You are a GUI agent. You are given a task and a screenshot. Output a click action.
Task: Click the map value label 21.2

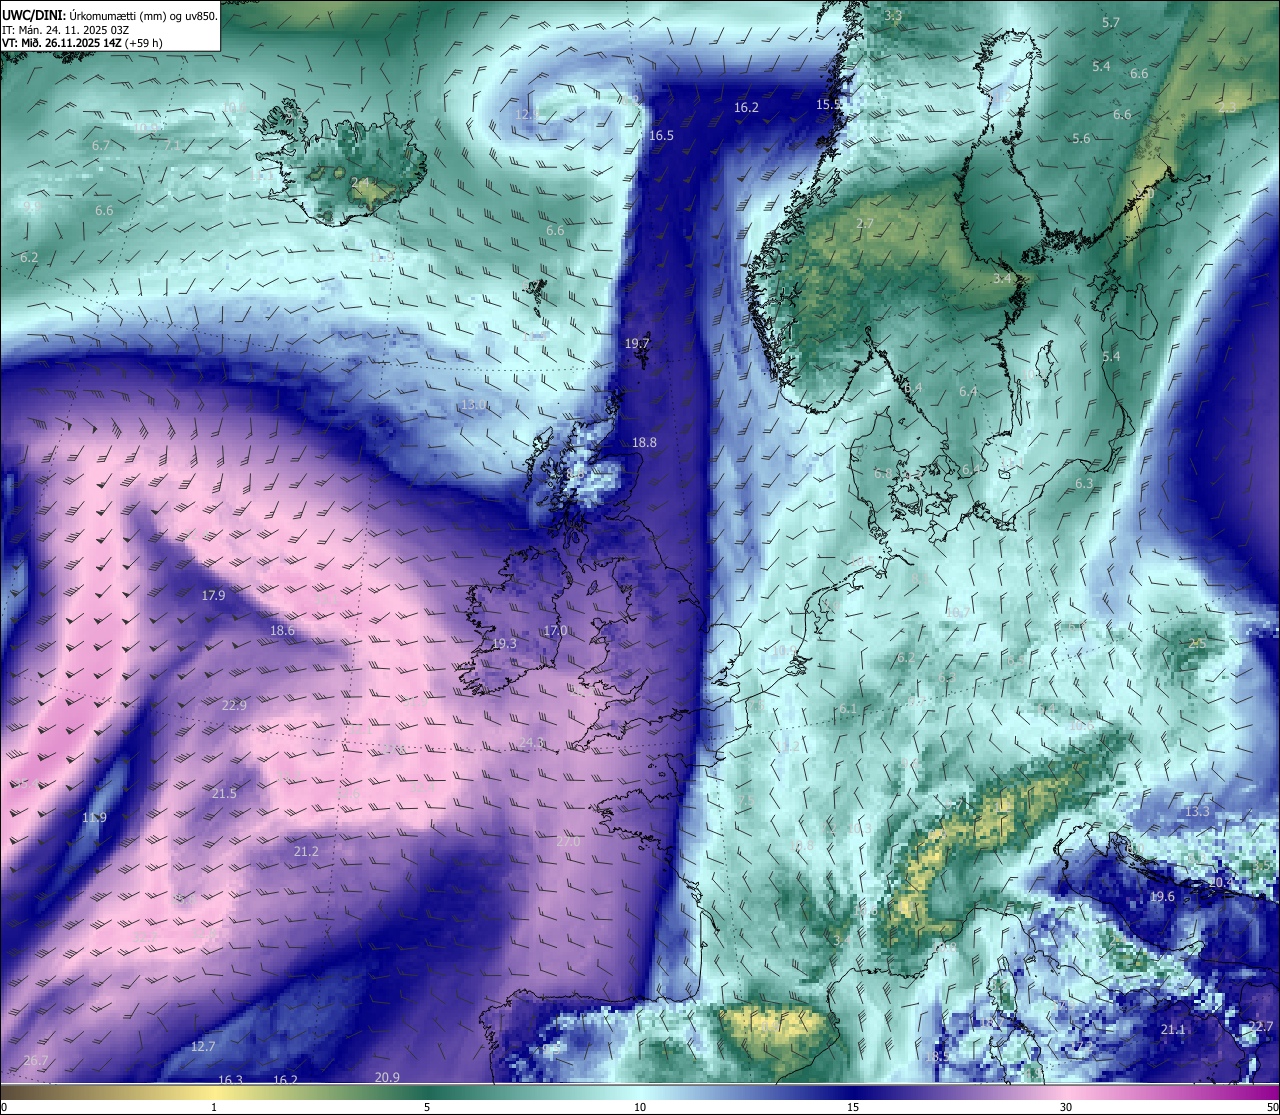tap(306, 852)
